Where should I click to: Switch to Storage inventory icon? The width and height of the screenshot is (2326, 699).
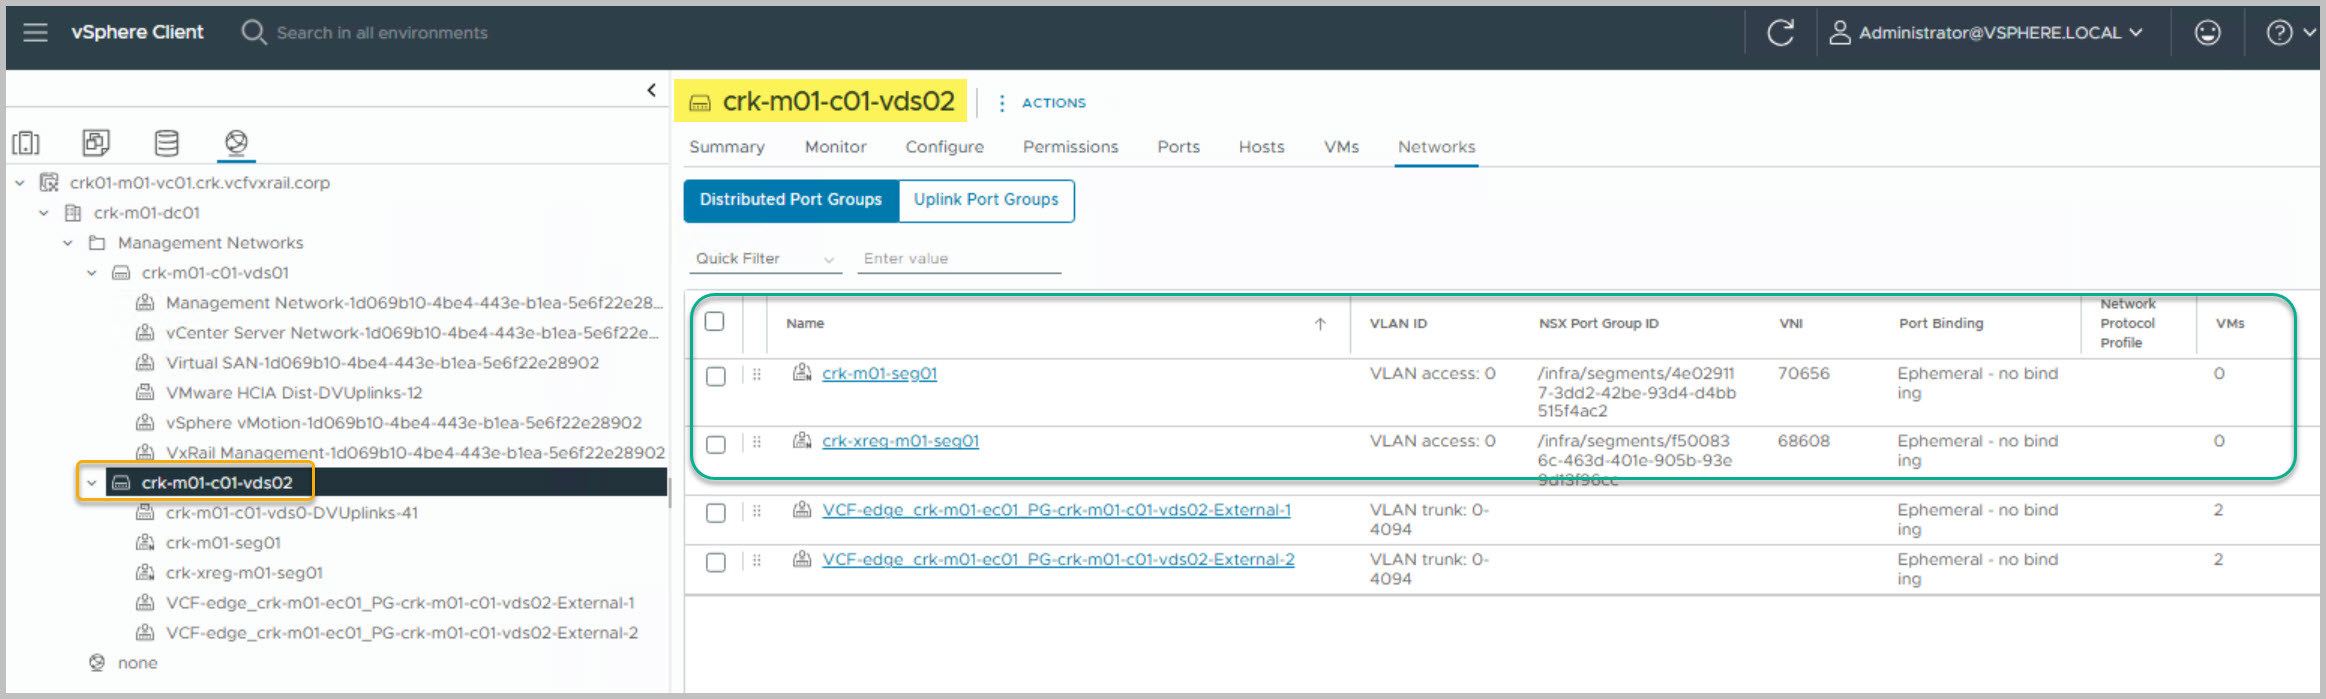click(x=166, y=143)
